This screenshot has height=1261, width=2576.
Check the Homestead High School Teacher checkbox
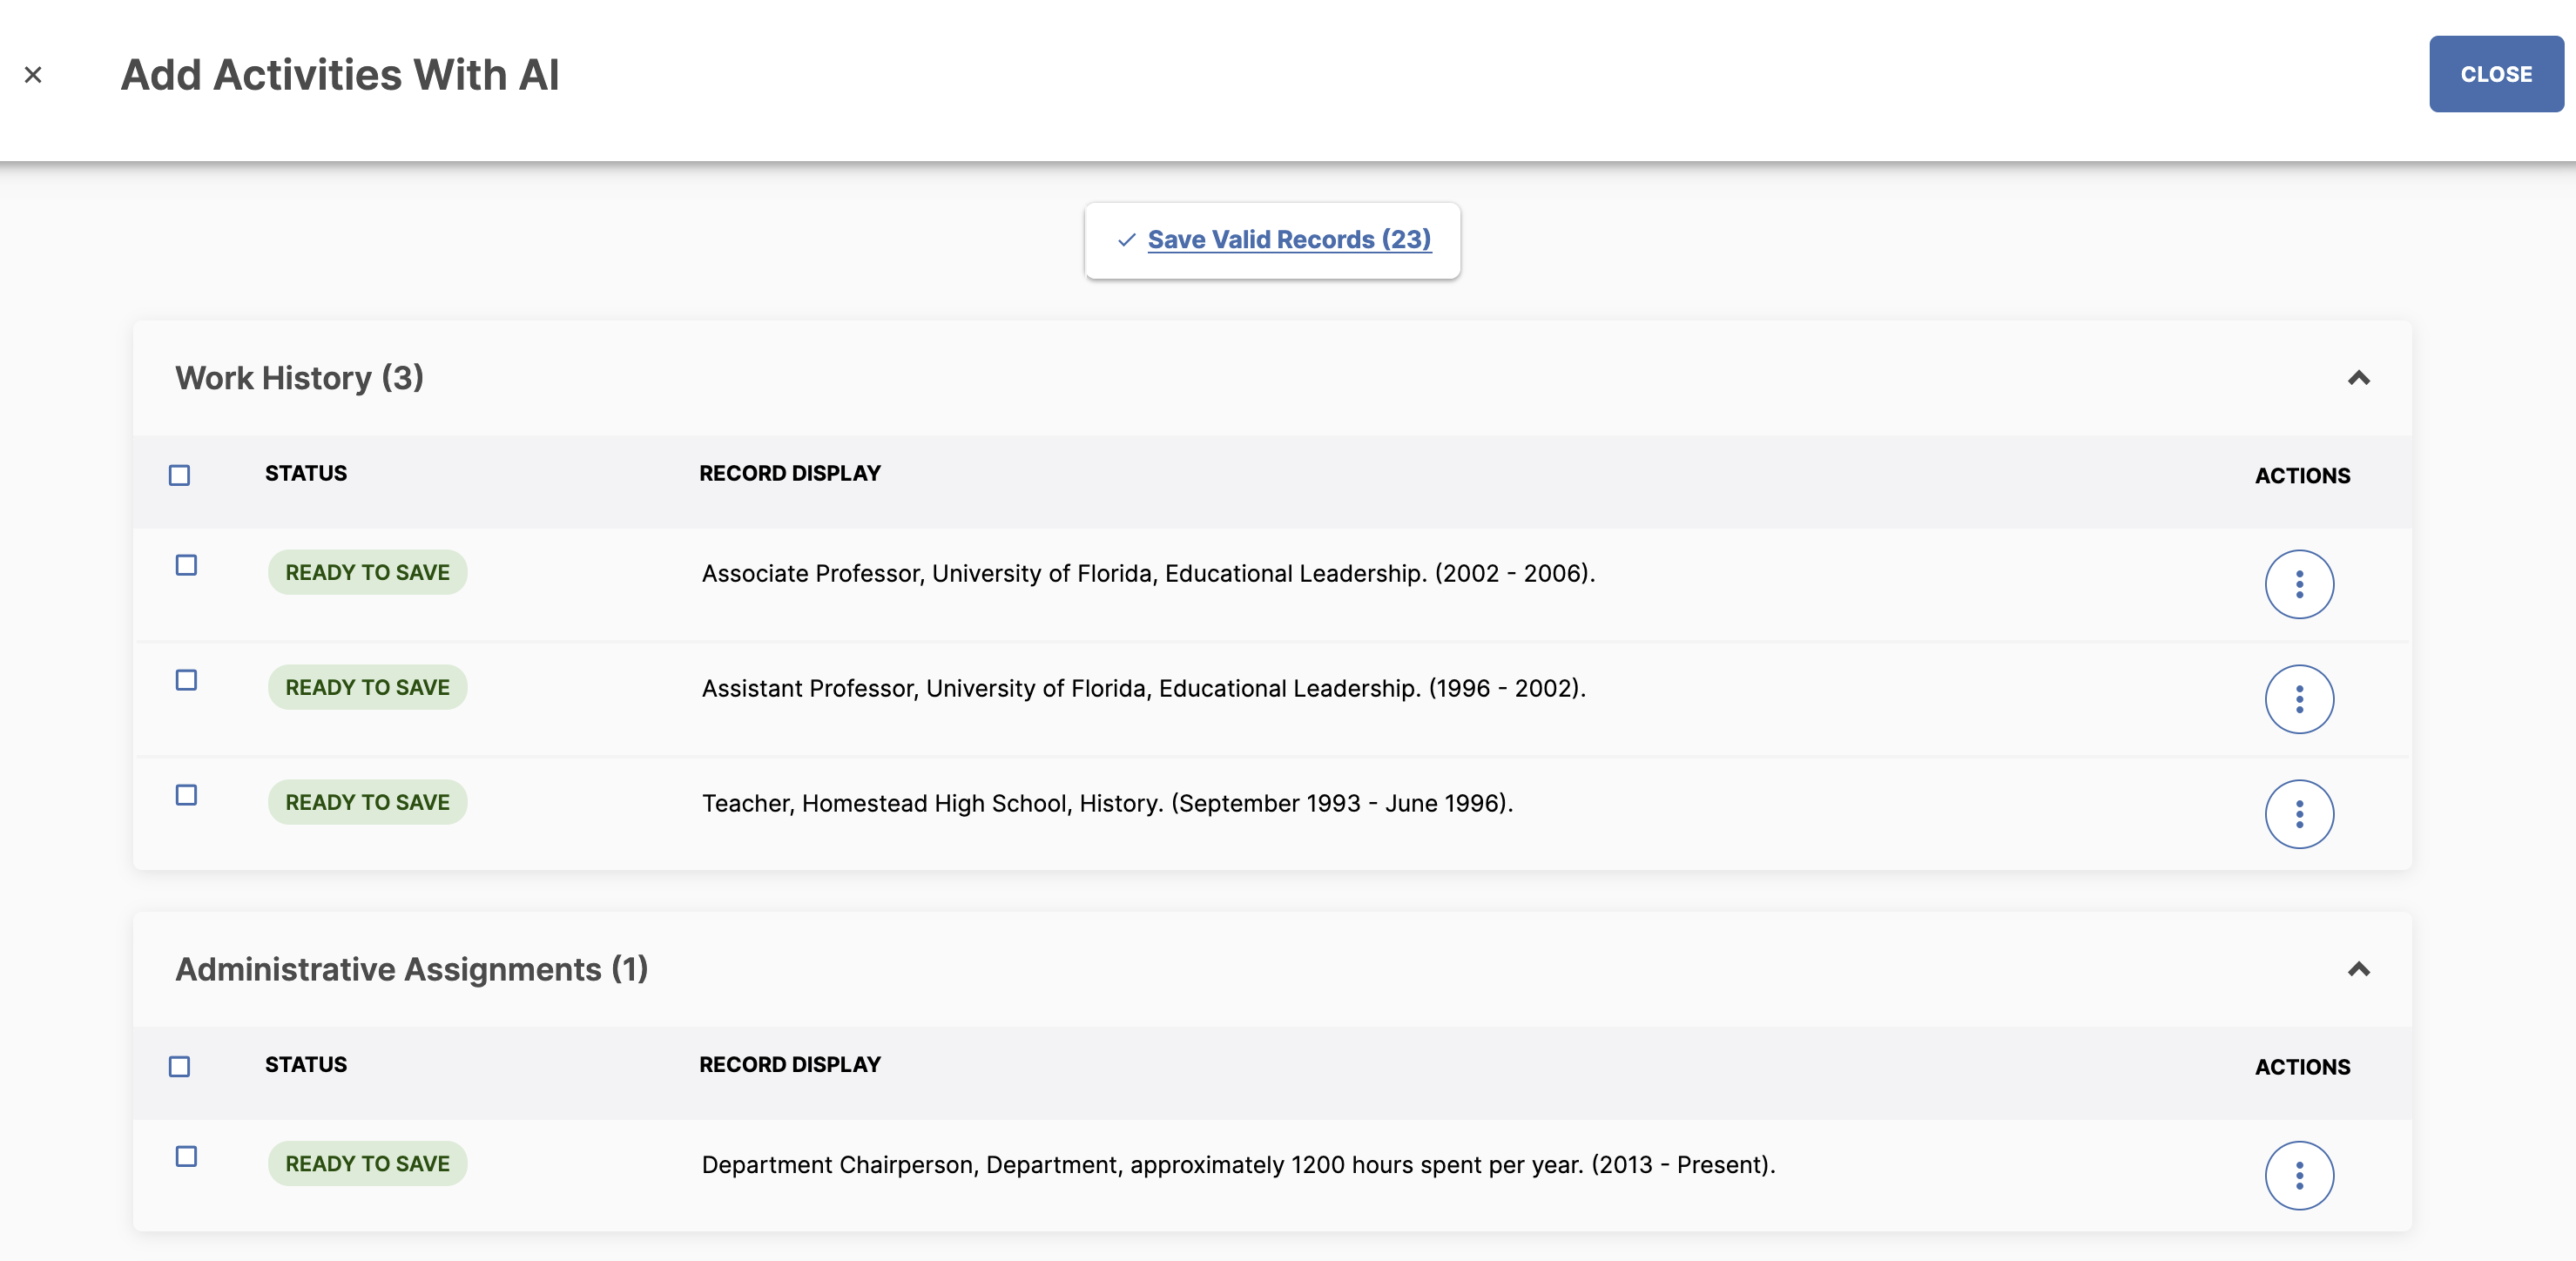[186, 795]
